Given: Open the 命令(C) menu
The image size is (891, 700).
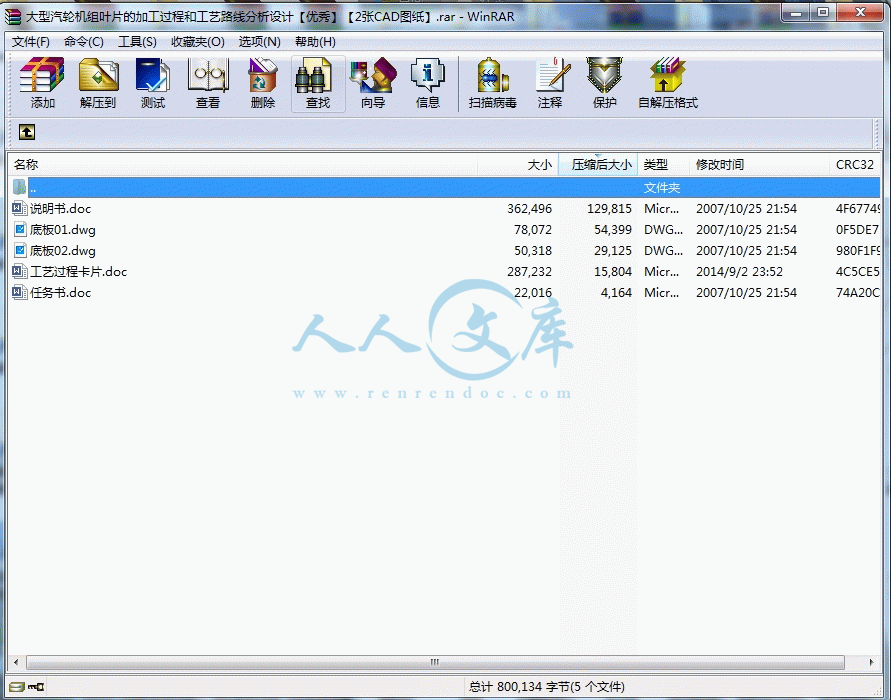Looking at the screenshot, I should pyautogui.click(x=84, y=41).
